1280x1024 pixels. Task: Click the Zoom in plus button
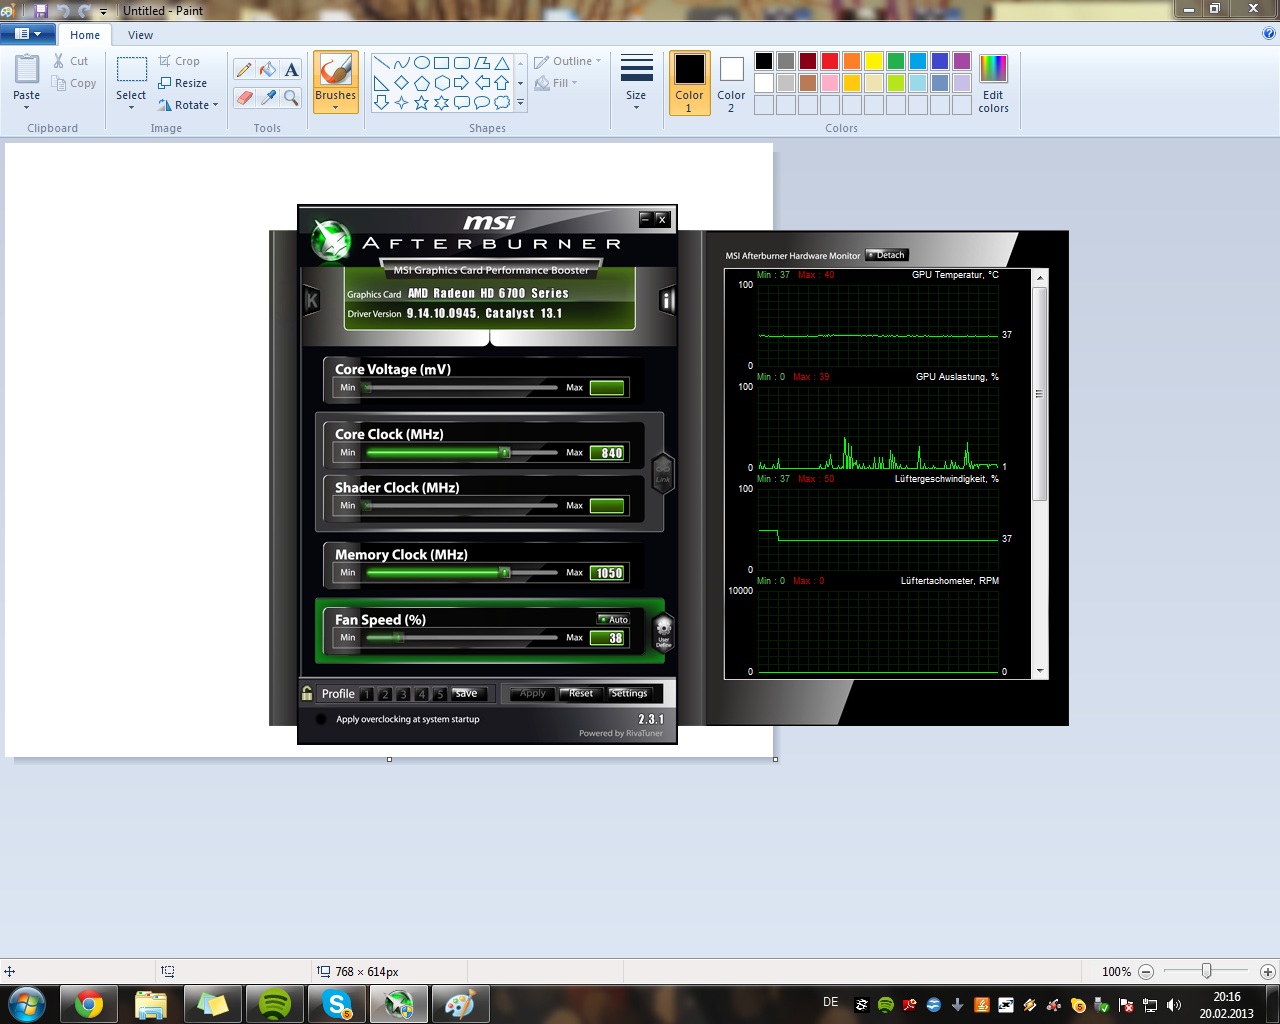tap(1267, 971)
